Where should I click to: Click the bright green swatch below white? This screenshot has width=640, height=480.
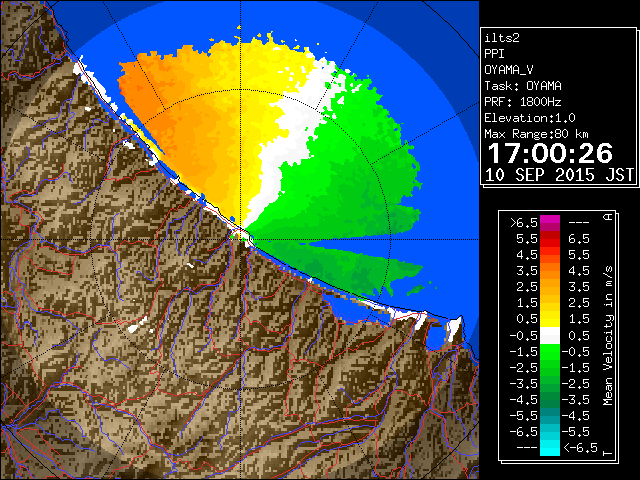(x=550, y=352)
